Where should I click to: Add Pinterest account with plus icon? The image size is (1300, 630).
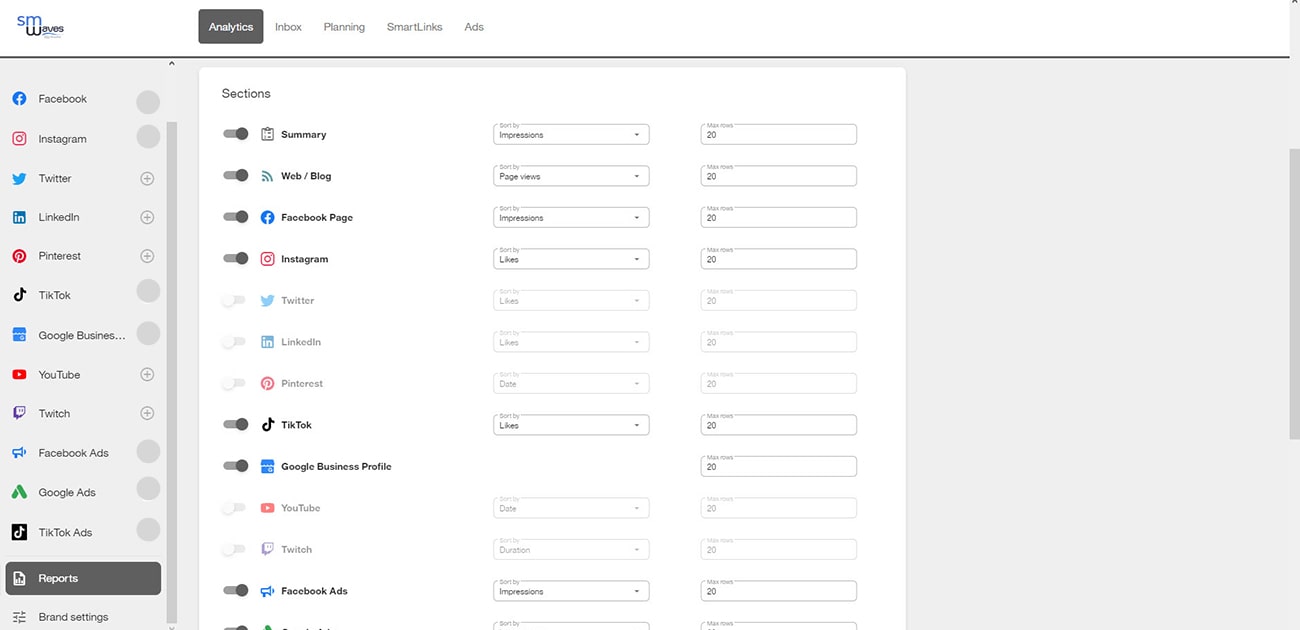point(147,256)
